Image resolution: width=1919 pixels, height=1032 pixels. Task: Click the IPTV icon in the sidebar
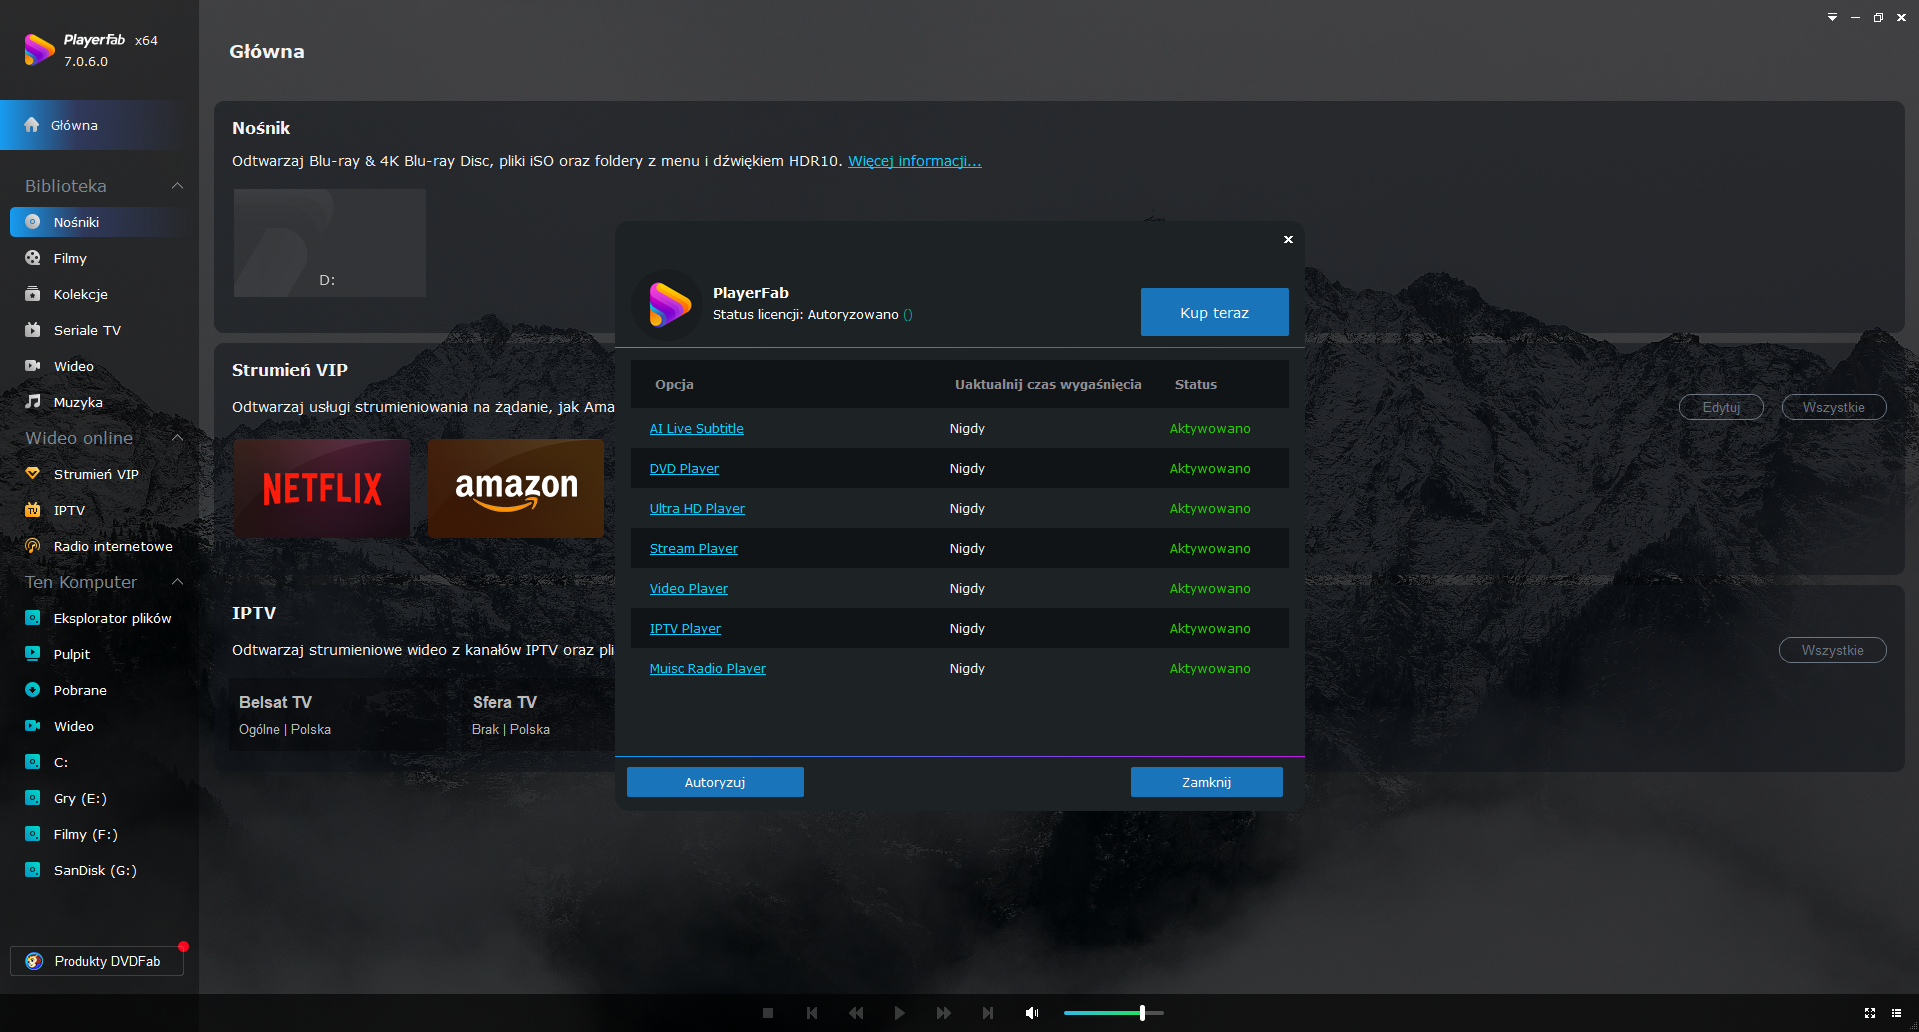point(33,510)
